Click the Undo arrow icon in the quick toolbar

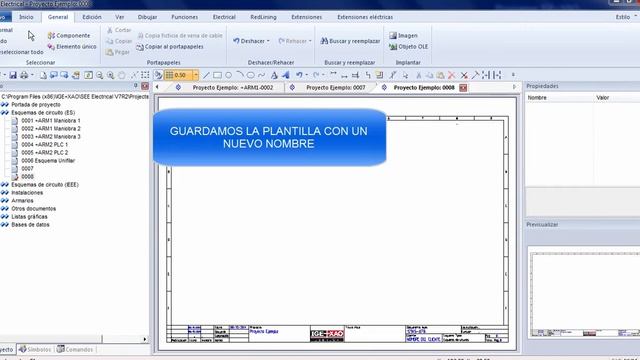coord(299,75)
